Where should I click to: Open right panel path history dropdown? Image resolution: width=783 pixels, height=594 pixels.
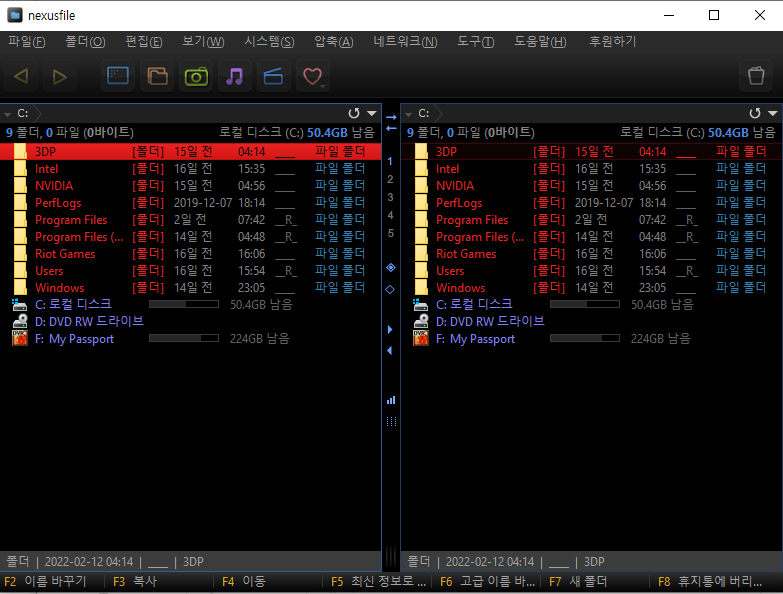773,113
